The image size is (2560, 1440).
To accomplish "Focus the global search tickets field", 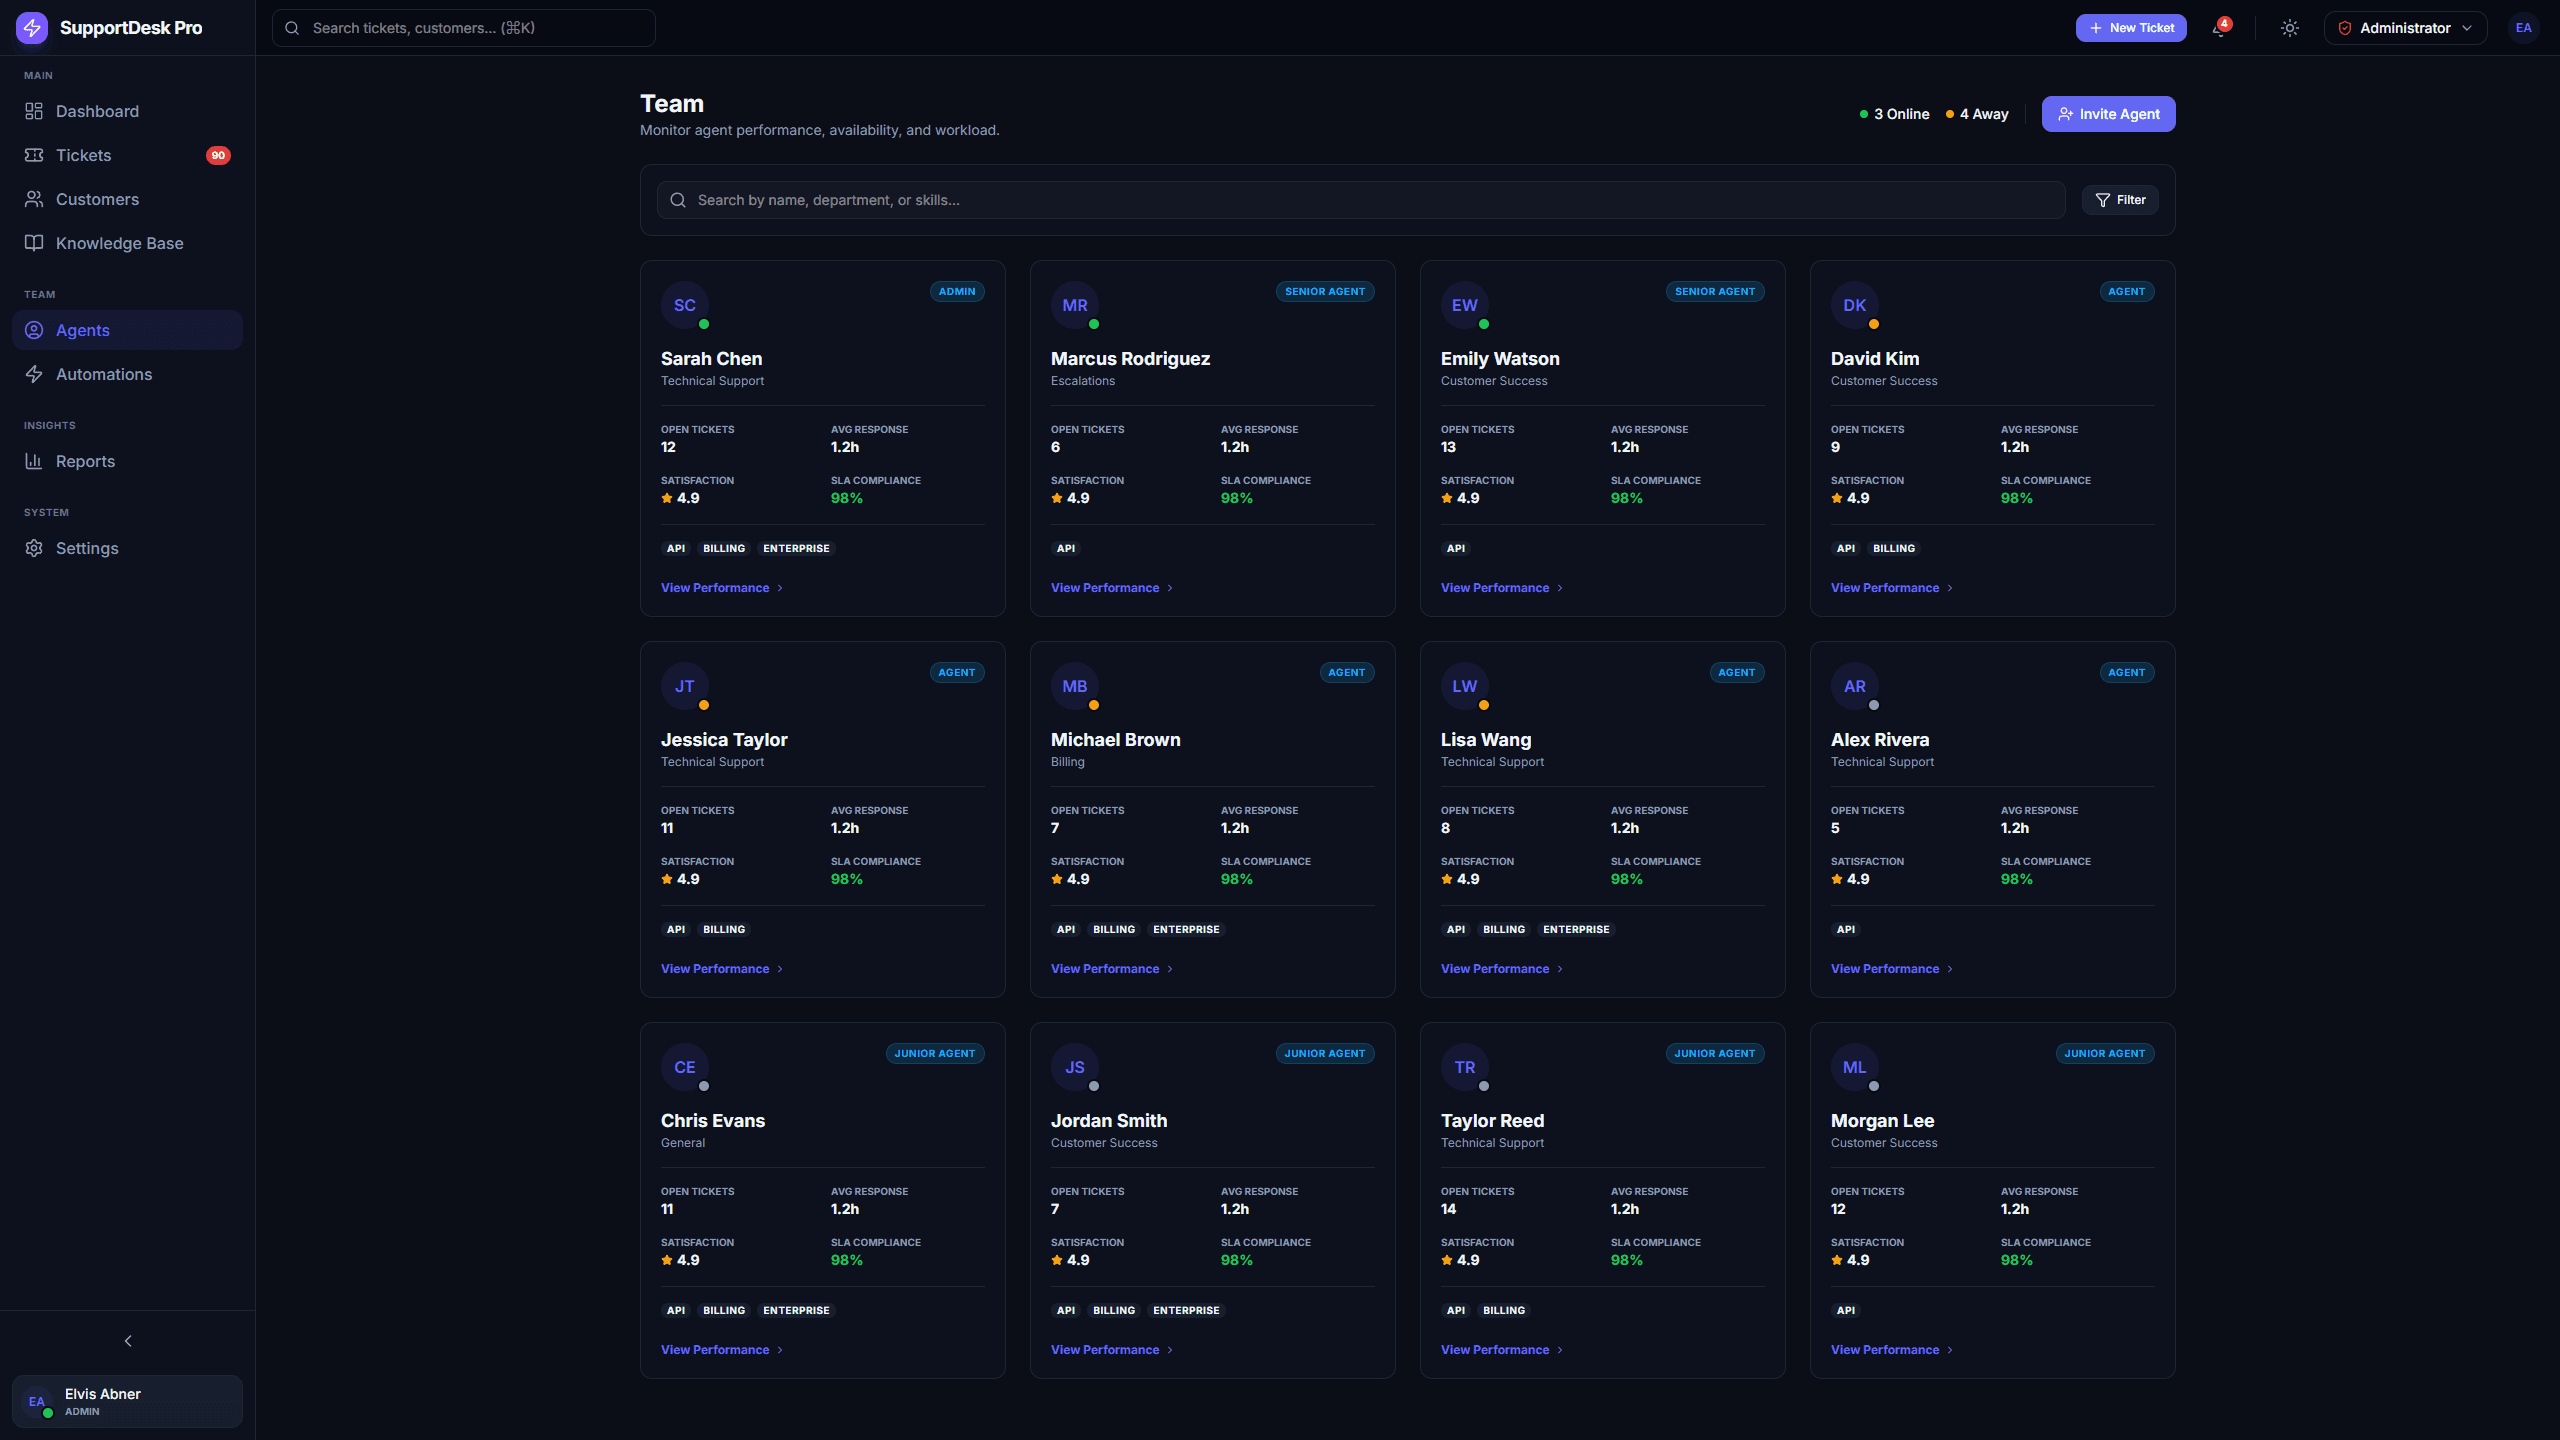I will 464,28.
